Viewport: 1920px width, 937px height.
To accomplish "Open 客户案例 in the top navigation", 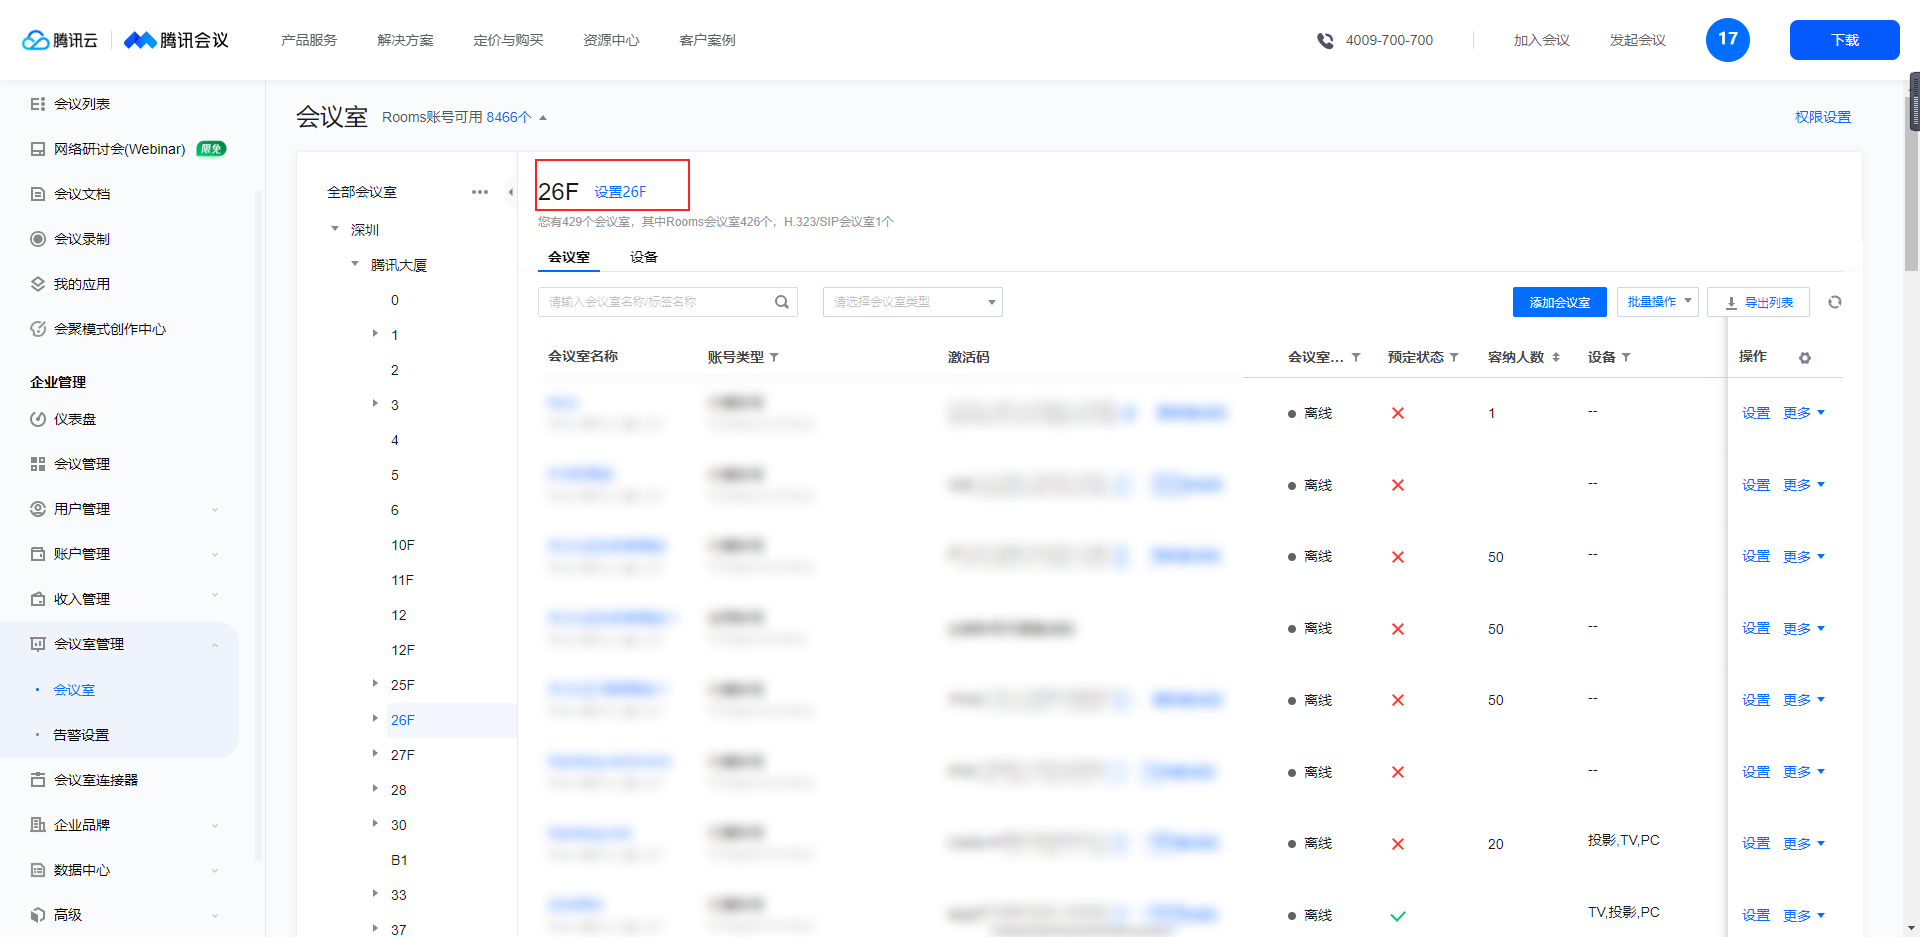I will coord(707,40).
